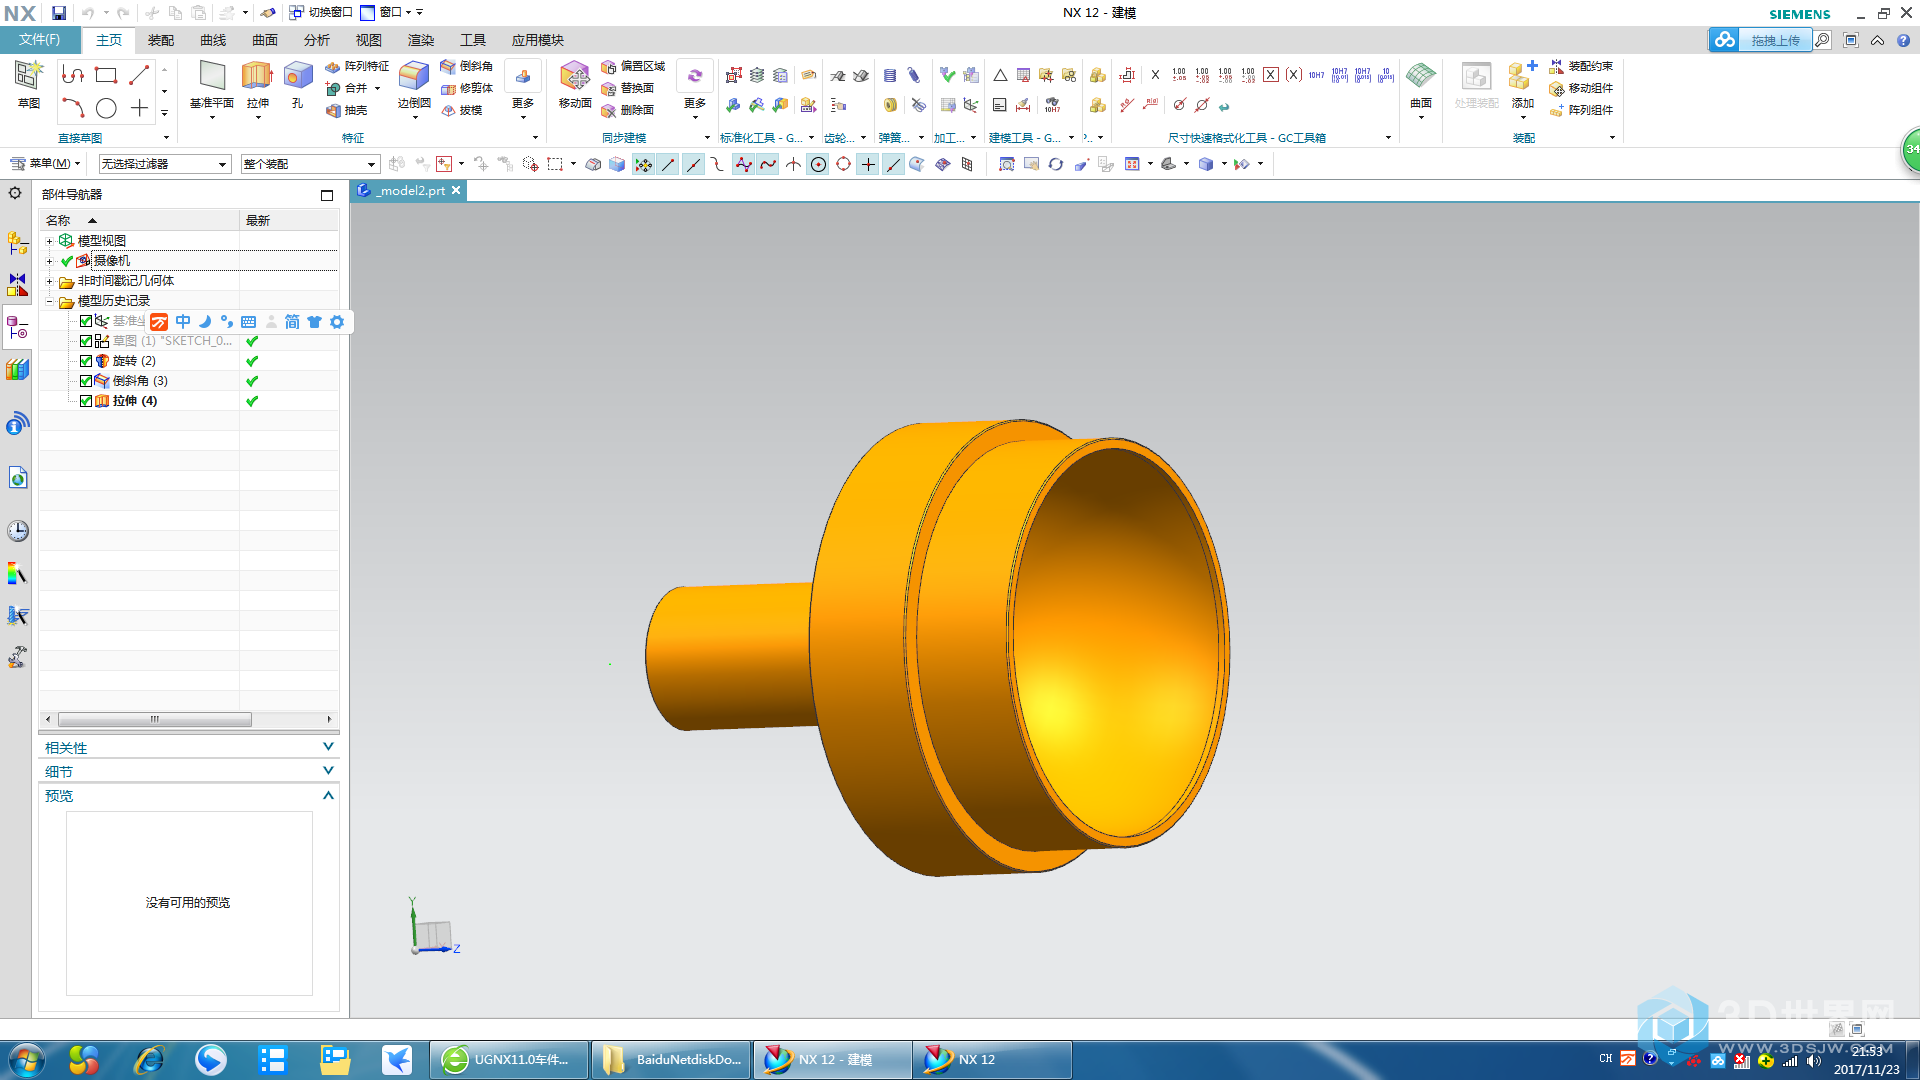1920x1080 pixels.
Task: Open the 无选择过滤器 selection filter dropdown
Action: 165,164
